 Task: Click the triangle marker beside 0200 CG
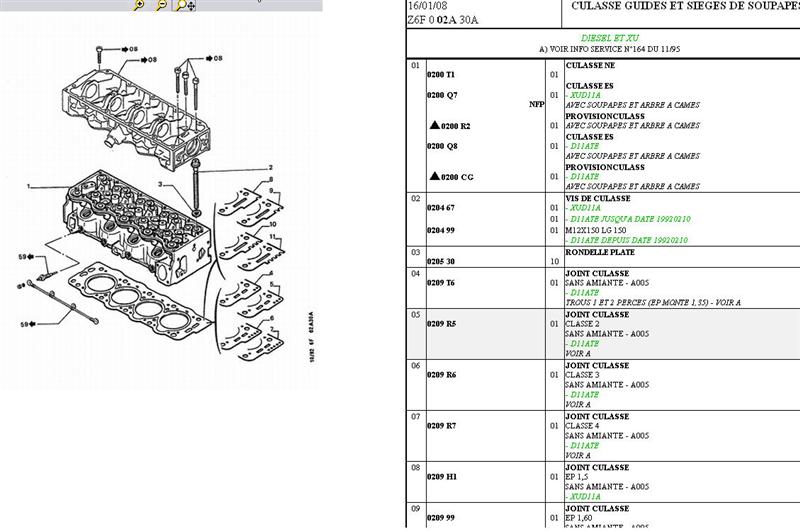pyautogui.click(x=434, y=176)
